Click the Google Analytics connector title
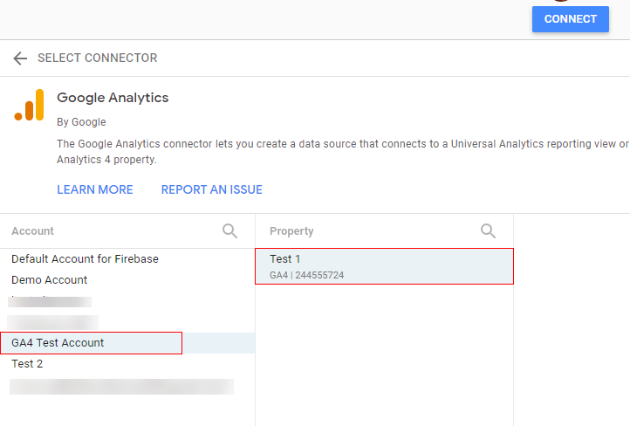Viewport: 630px width, 426px height. pyautogui.click(x=112, y=98)
